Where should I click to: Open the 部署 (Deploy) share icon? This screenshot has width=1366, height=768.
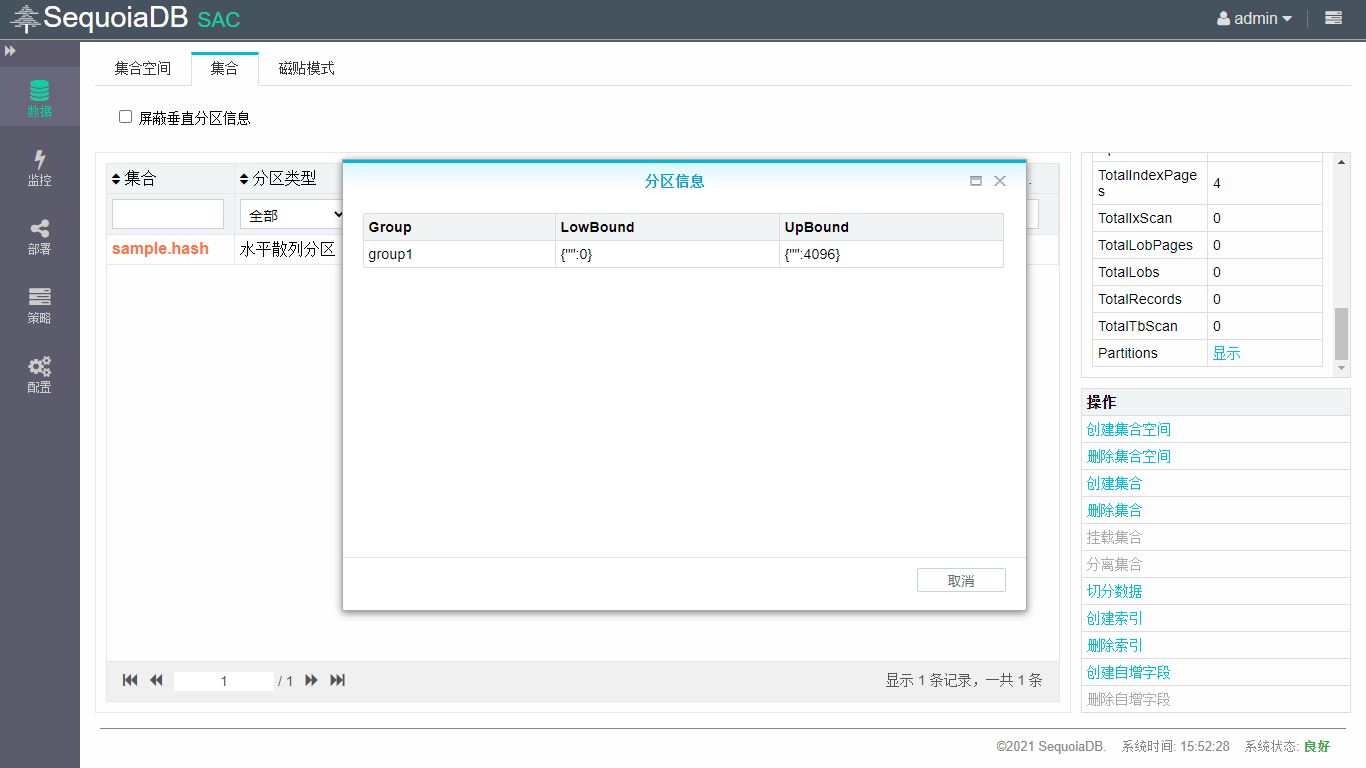[39, 236]
